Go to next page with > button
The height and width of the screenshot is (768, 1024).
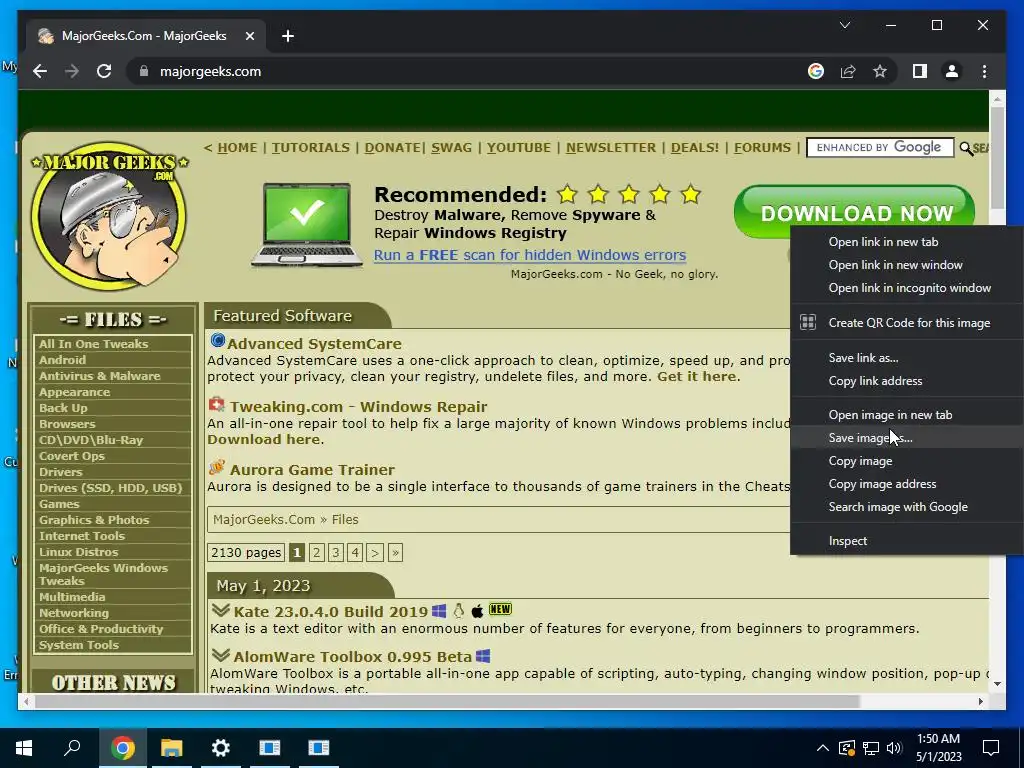[x=375, y=552]
